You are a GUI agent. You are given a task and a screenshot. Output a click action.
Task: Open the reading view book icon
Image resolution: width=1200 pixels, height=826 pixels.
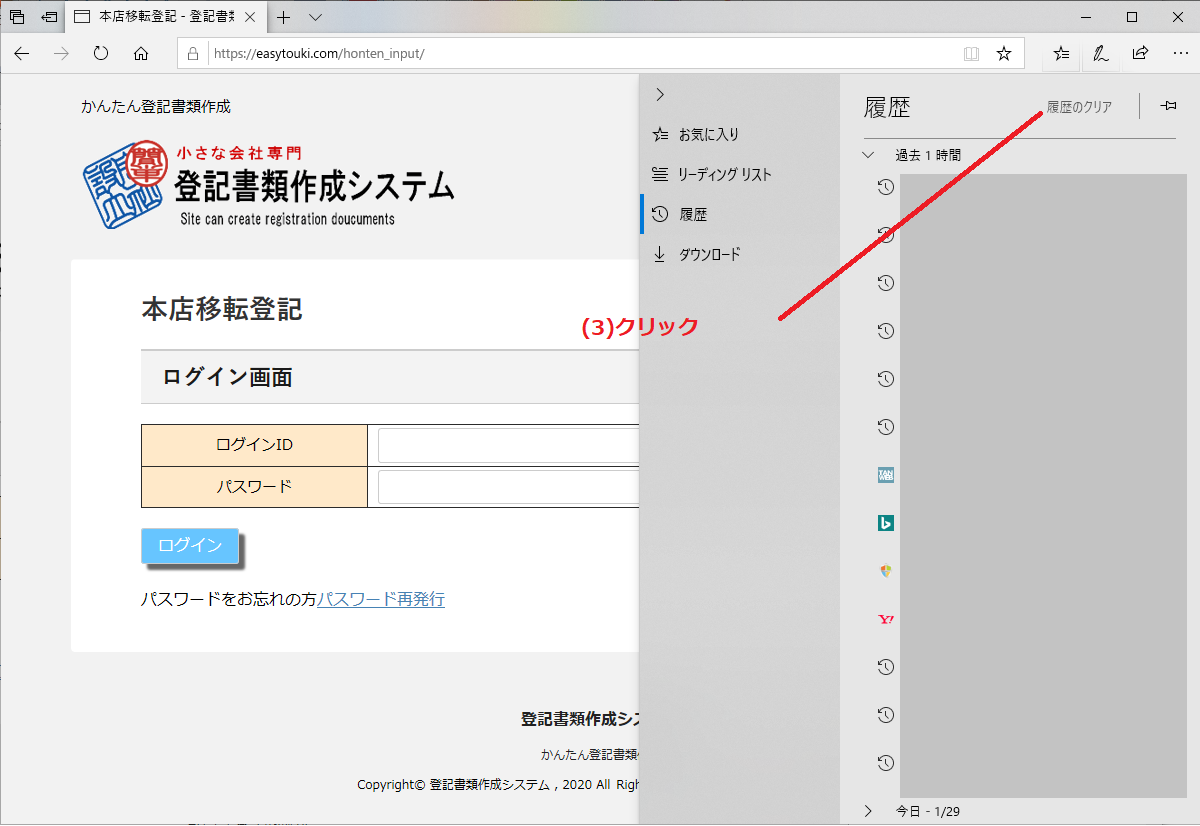coord(970,53)
